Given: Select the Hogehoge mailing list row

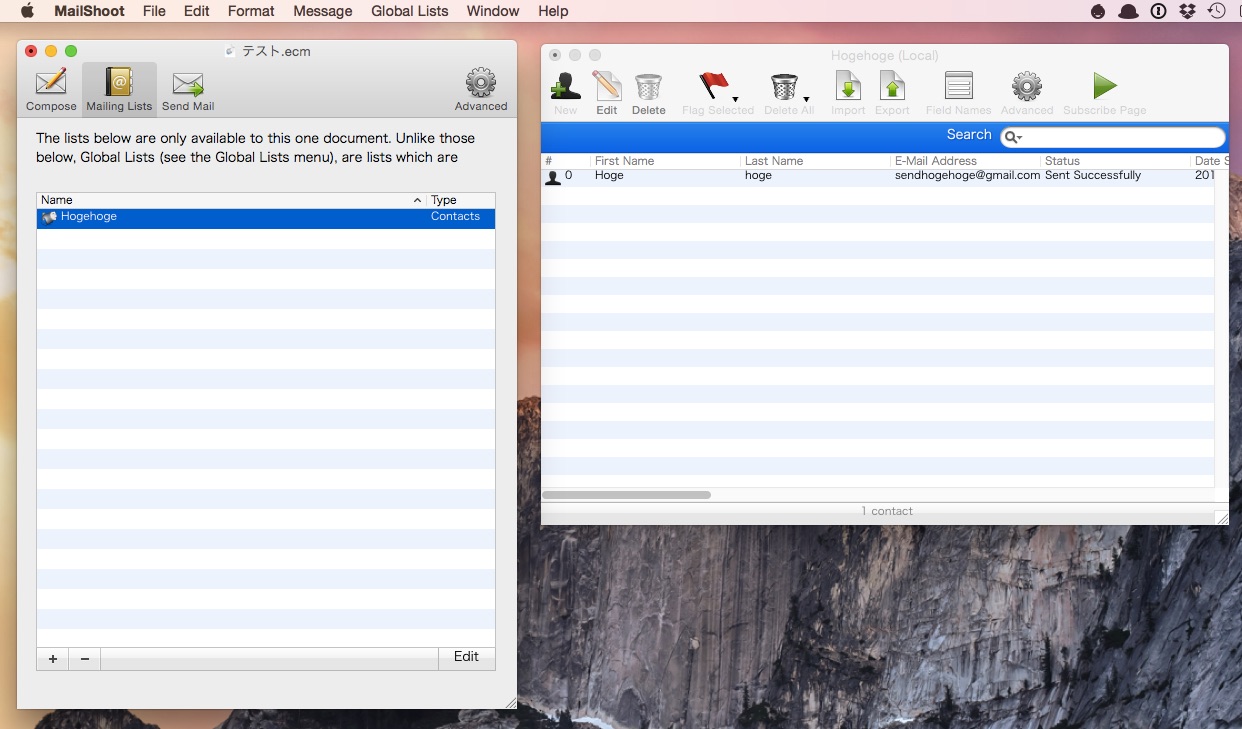Looking at the screenshot, I should 266,218.
